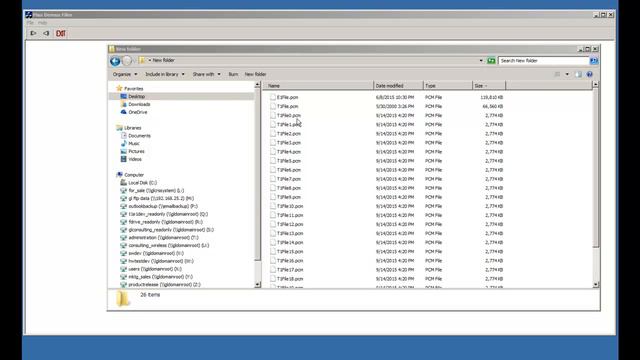This screenshot has height=360, width=640.
Task: Select Pictures under Libraries
Action: [136, 151]
